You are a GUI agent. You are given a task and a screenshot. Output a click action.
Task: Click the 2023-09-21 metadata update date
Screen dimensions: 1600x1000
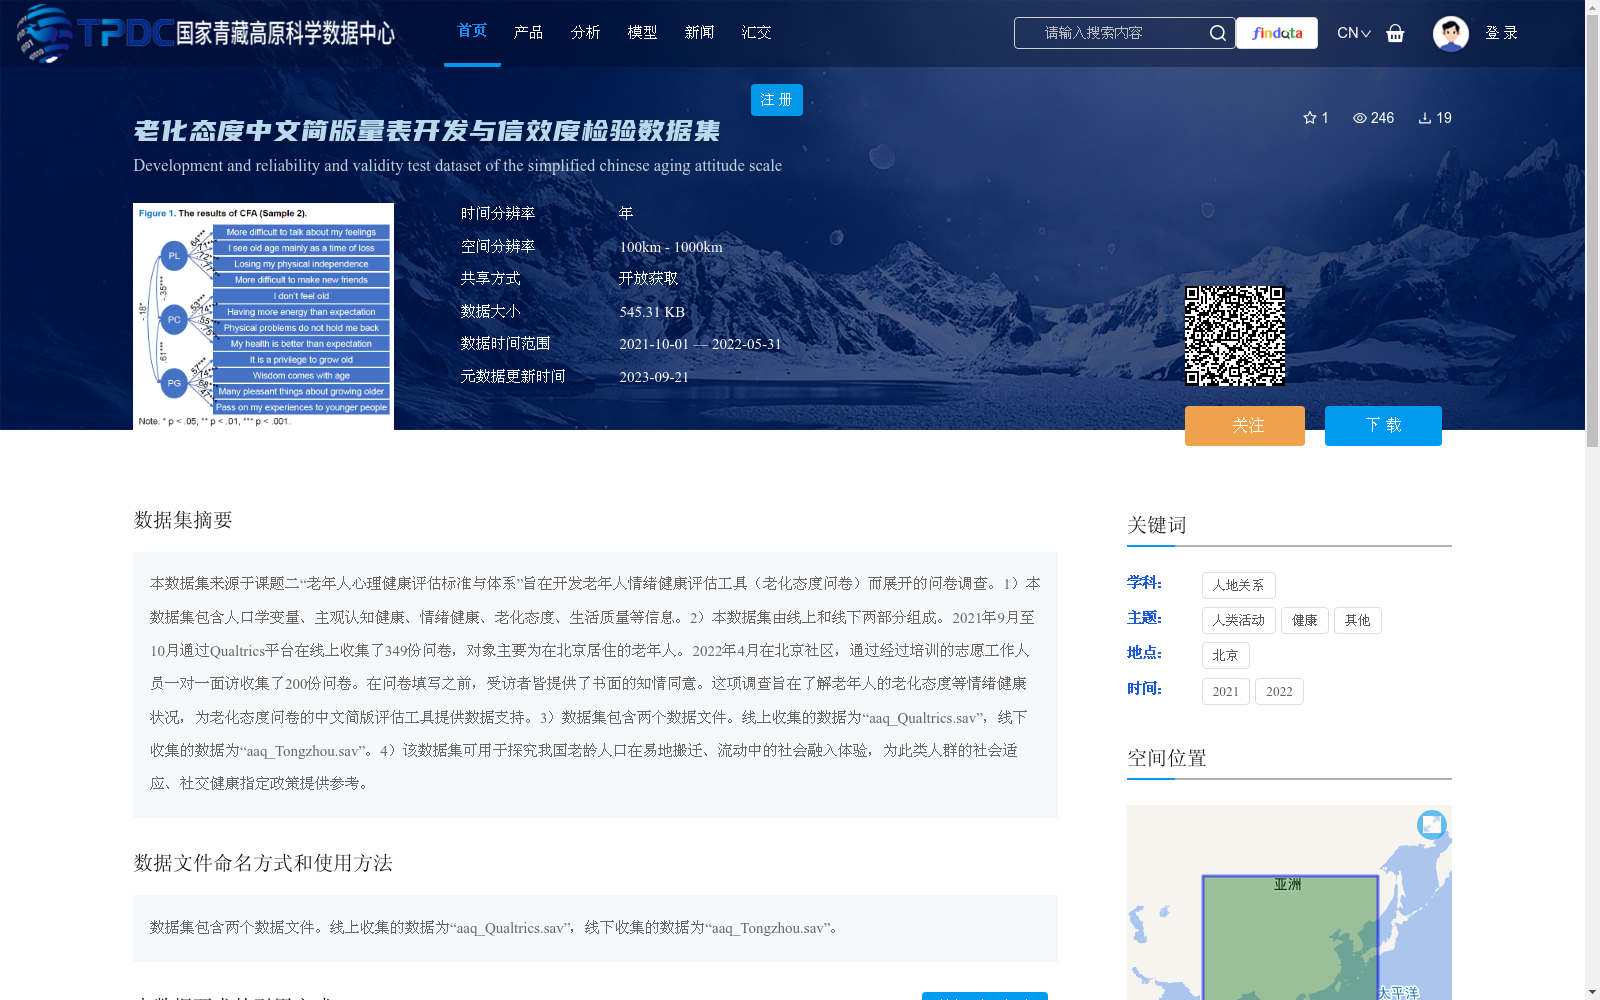654,377
